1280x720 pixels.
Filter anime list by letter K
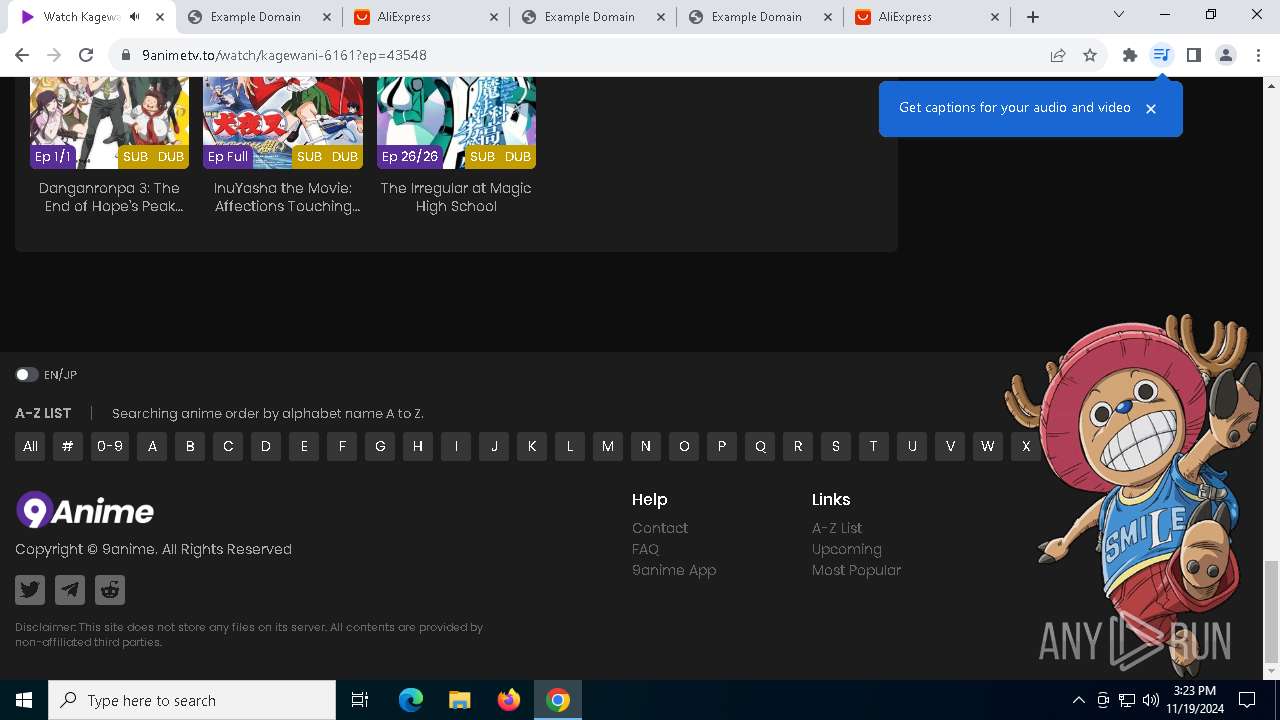coord(532,446)
